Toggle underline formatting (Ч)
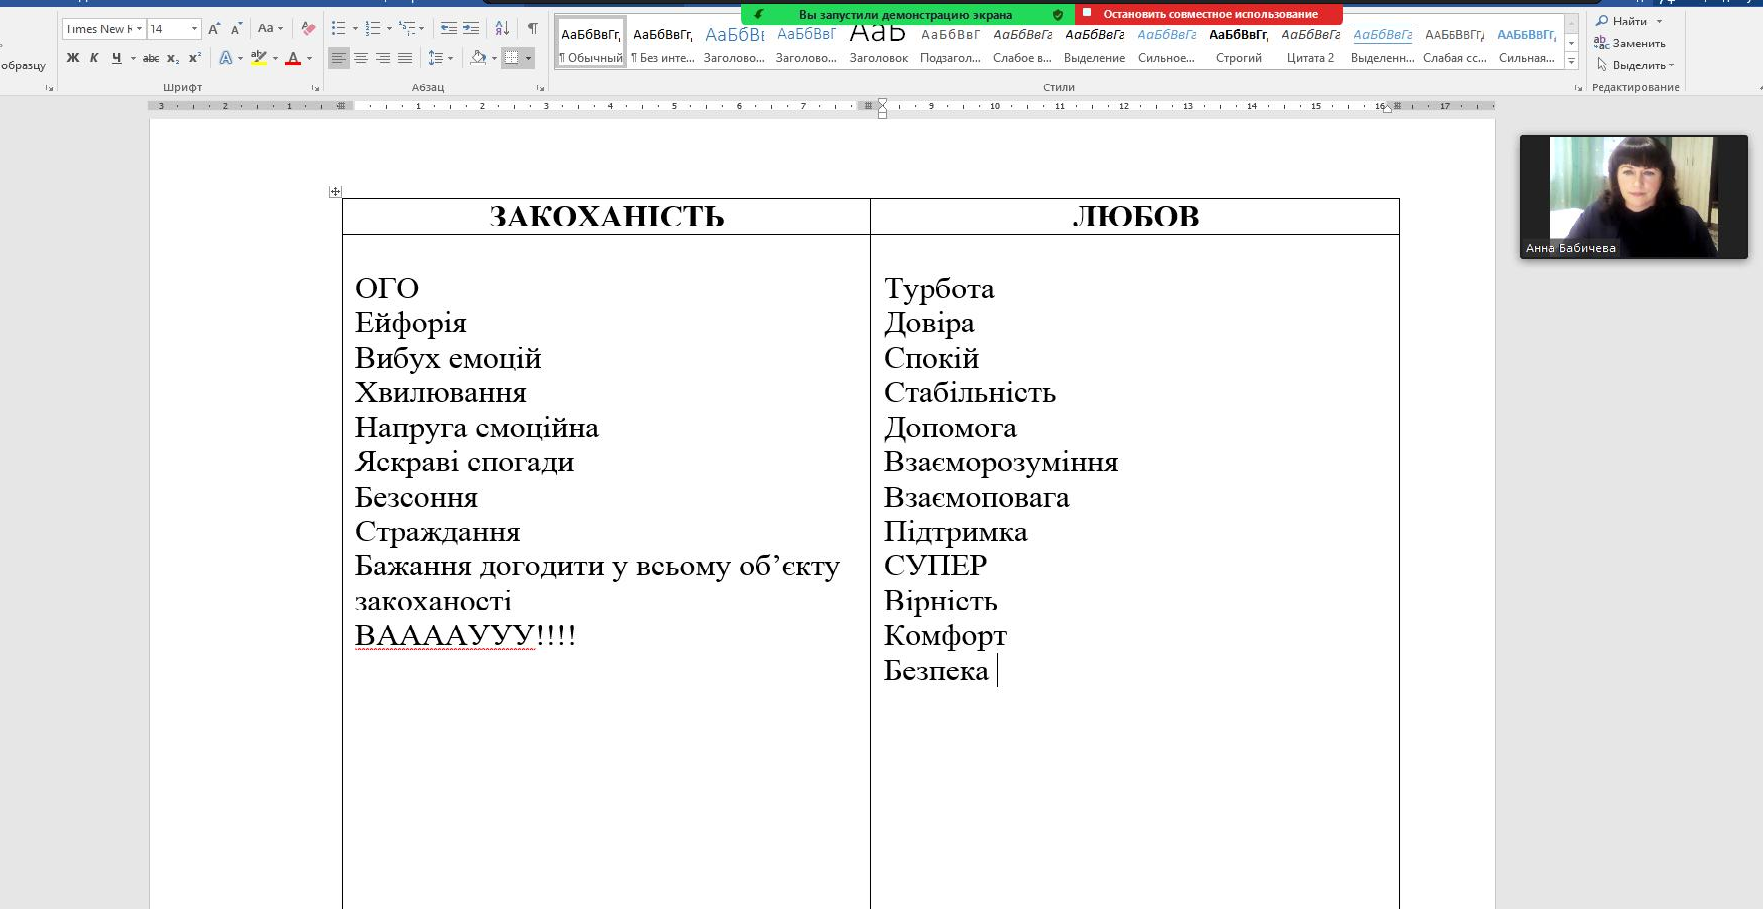 pyautogui.click(x=116, y=58)
